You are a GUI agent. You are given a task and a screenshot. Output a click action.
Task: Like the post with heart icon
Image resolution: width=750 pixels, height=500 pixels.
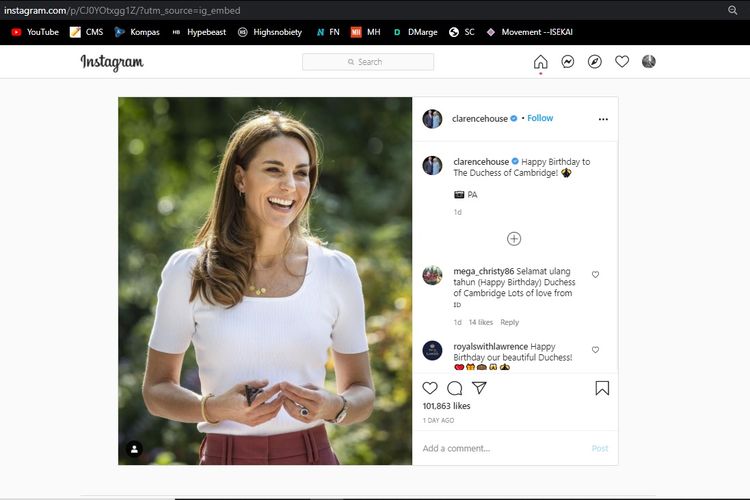[430, 388]
